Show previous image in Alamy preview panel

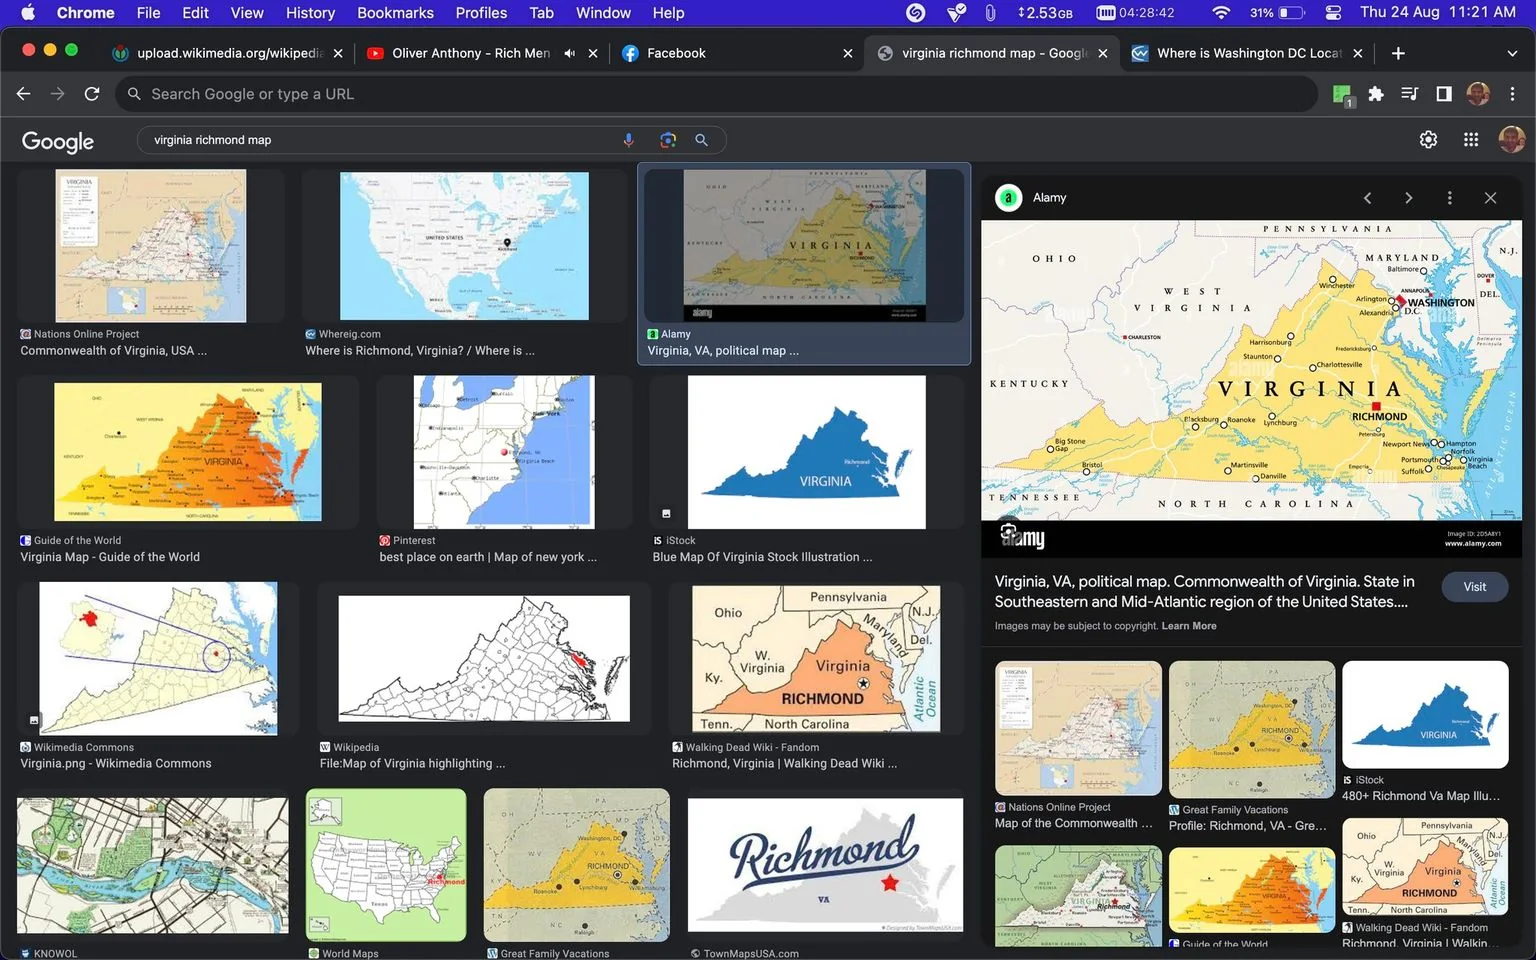pyautogui.click(x=1368, y=198)
